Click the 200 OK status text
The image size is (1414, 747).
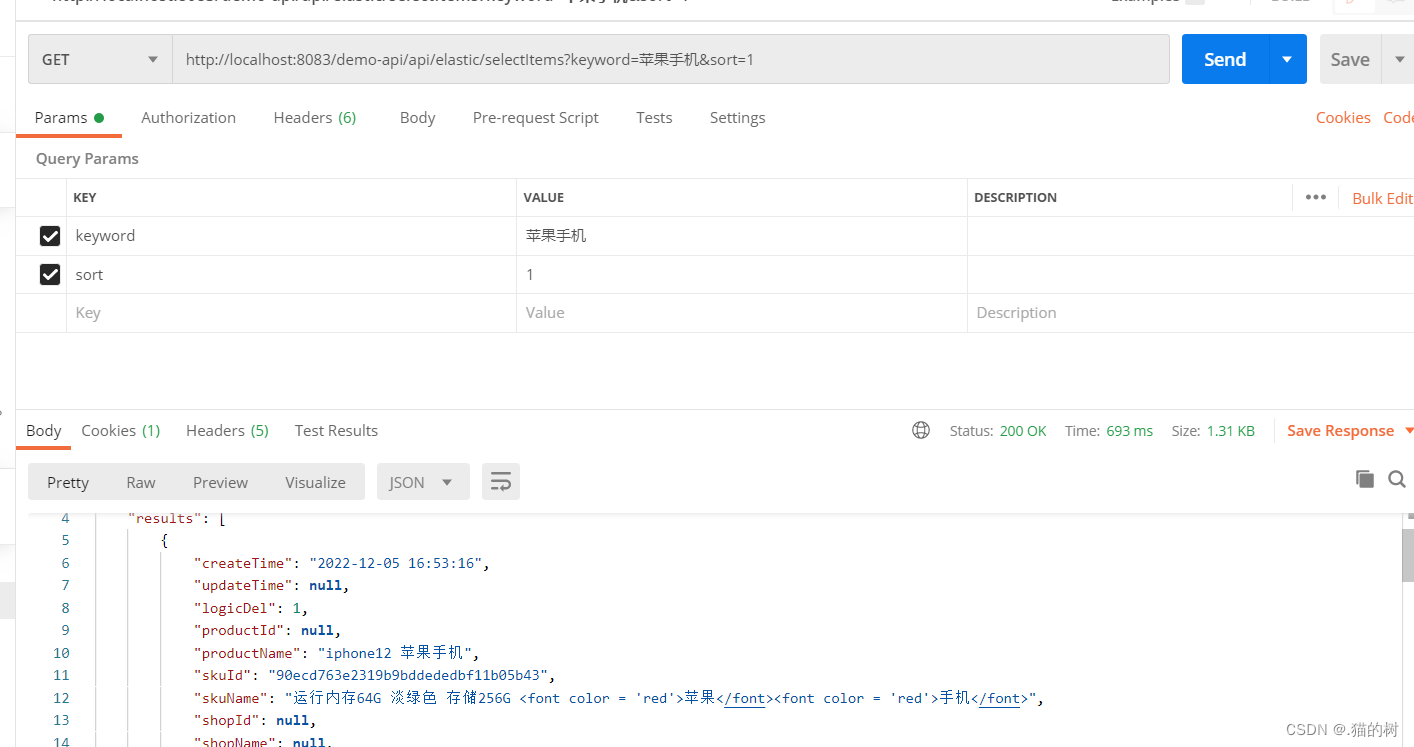pyautogui.click(x=1023, y=431)
